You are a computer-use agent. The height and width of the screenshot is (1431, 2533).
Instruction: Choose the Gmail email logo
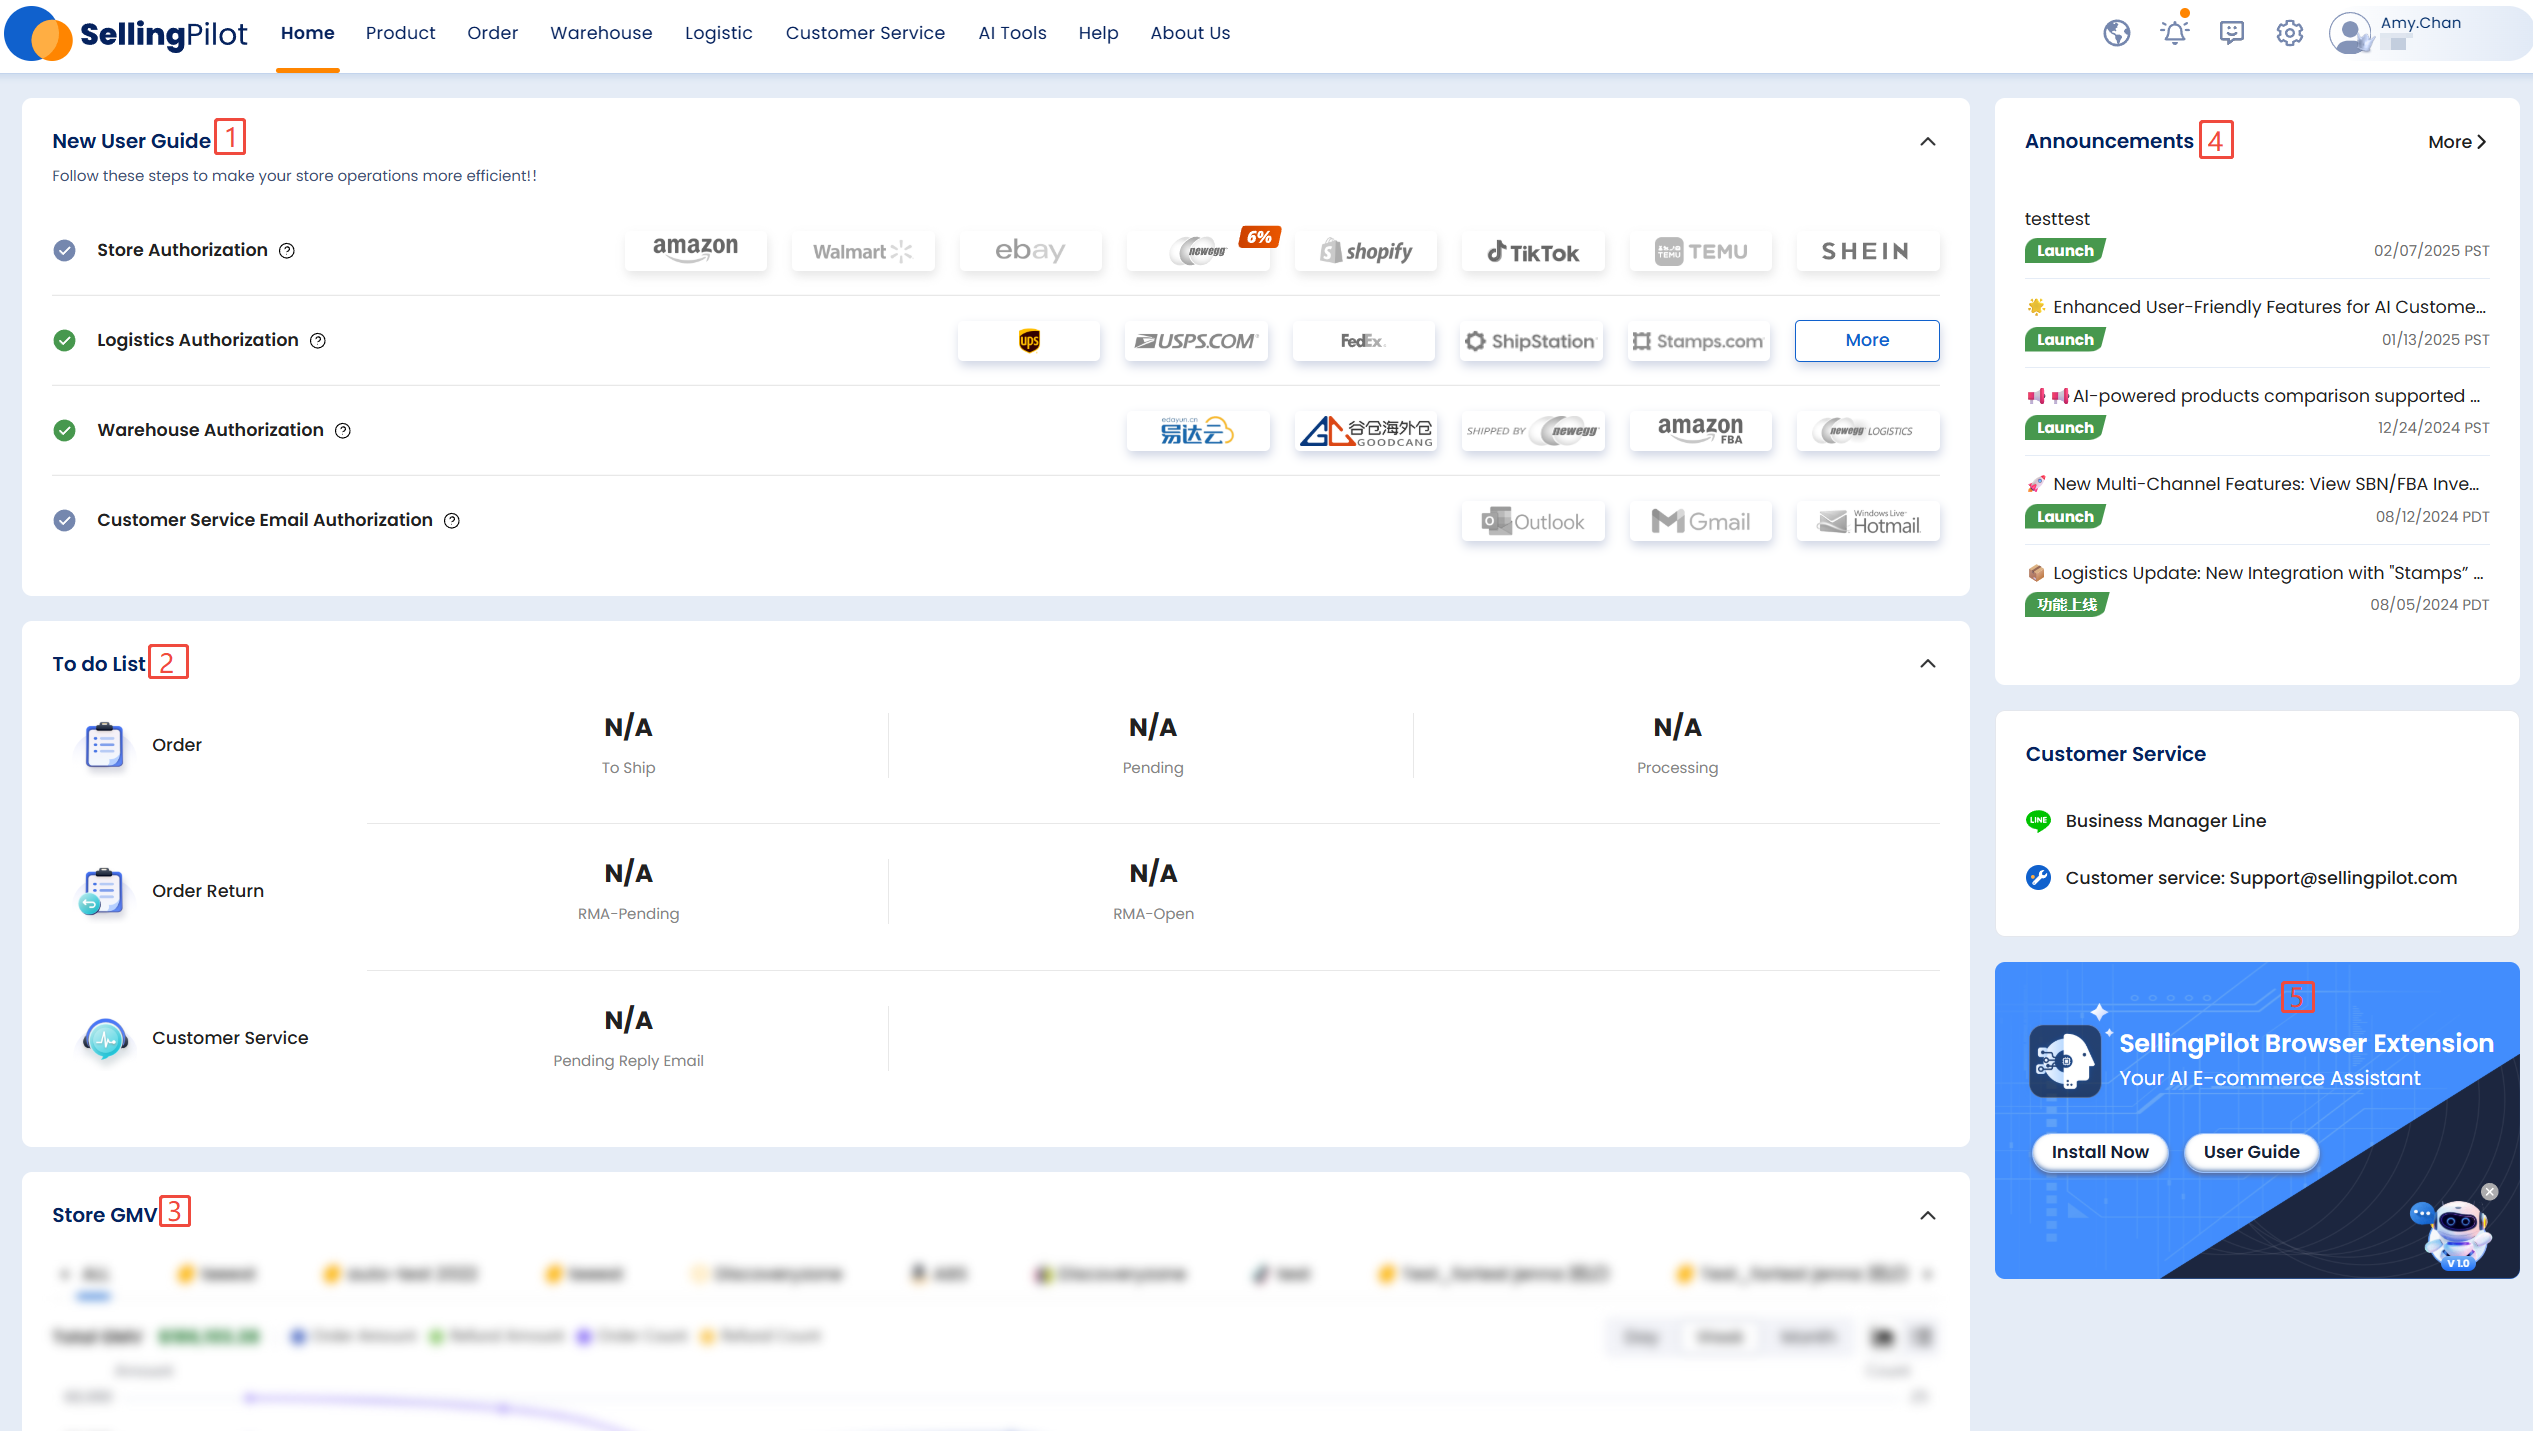point(1700,521)
